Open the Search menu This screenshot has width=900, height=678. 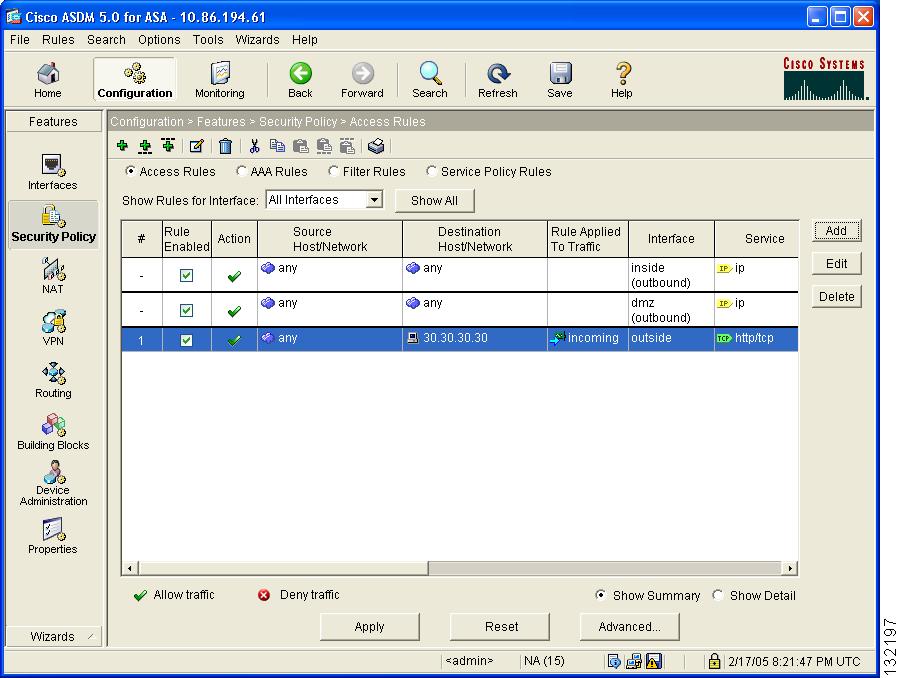point(106,40)
